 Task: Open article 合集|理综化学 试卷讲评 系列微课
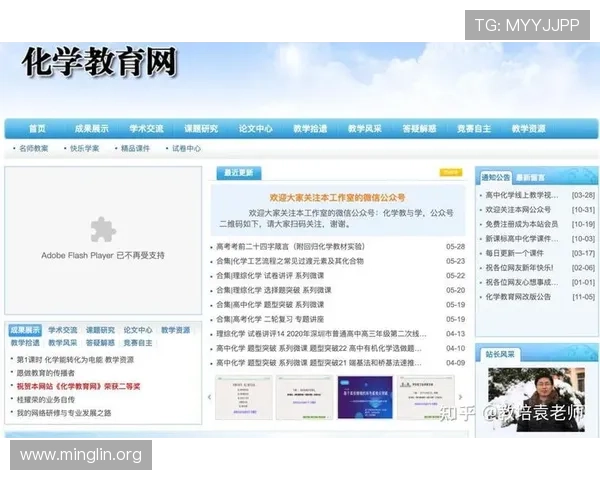(270, 276)
